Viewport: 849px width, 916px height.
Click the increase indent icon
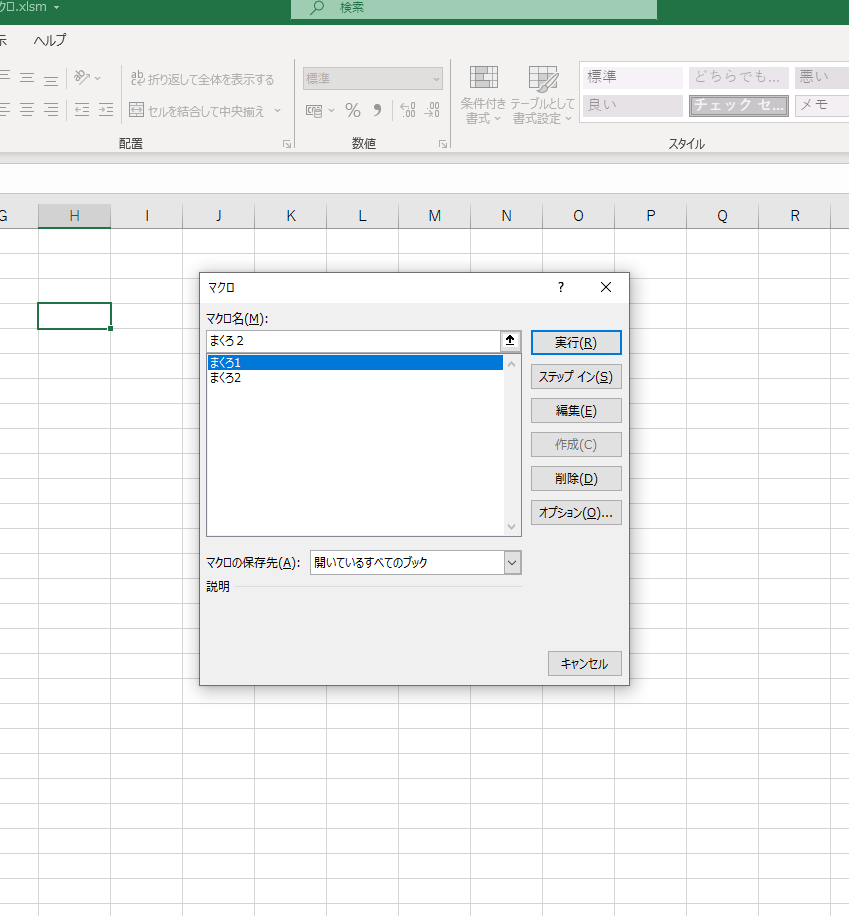click(x=106, y=110)
